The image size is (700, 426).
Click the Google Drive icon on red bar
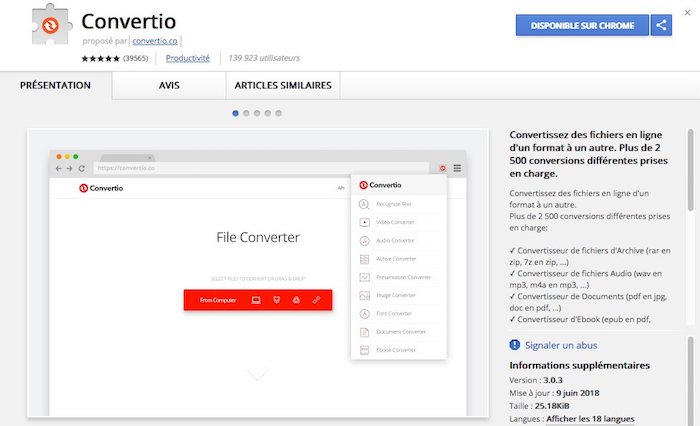tap(296, 300)
